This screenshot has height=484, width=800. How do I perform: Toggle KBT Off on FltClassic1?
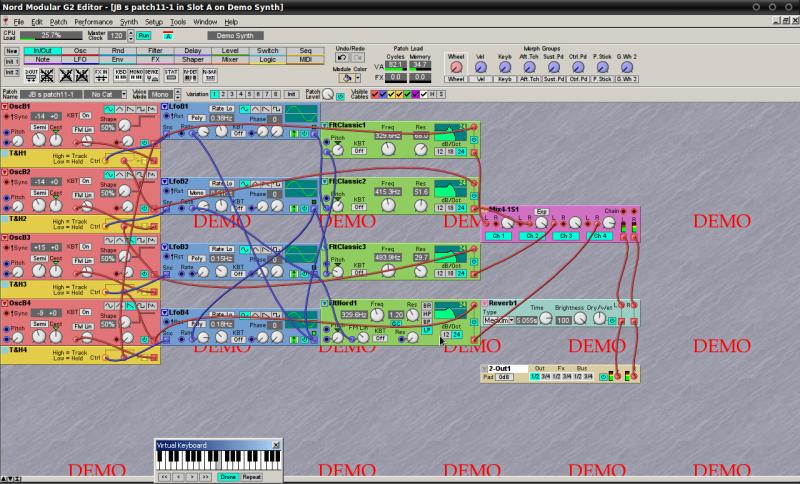pos(359,151)
